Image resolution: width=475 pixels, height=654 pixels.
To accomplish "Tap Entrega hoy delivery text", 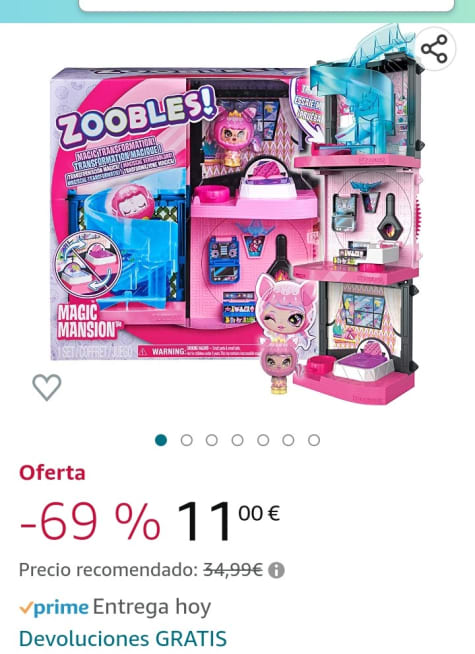I will 152,607.
